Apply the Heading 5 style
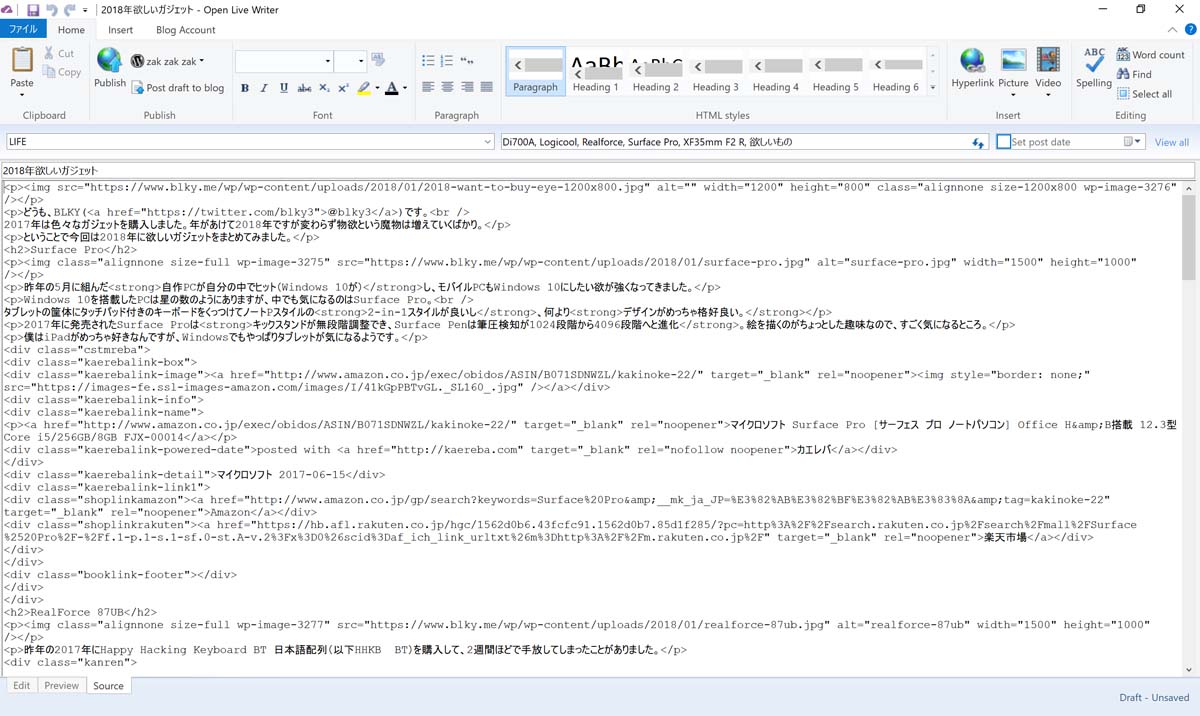1200x716 pixels. click(836, 71)
